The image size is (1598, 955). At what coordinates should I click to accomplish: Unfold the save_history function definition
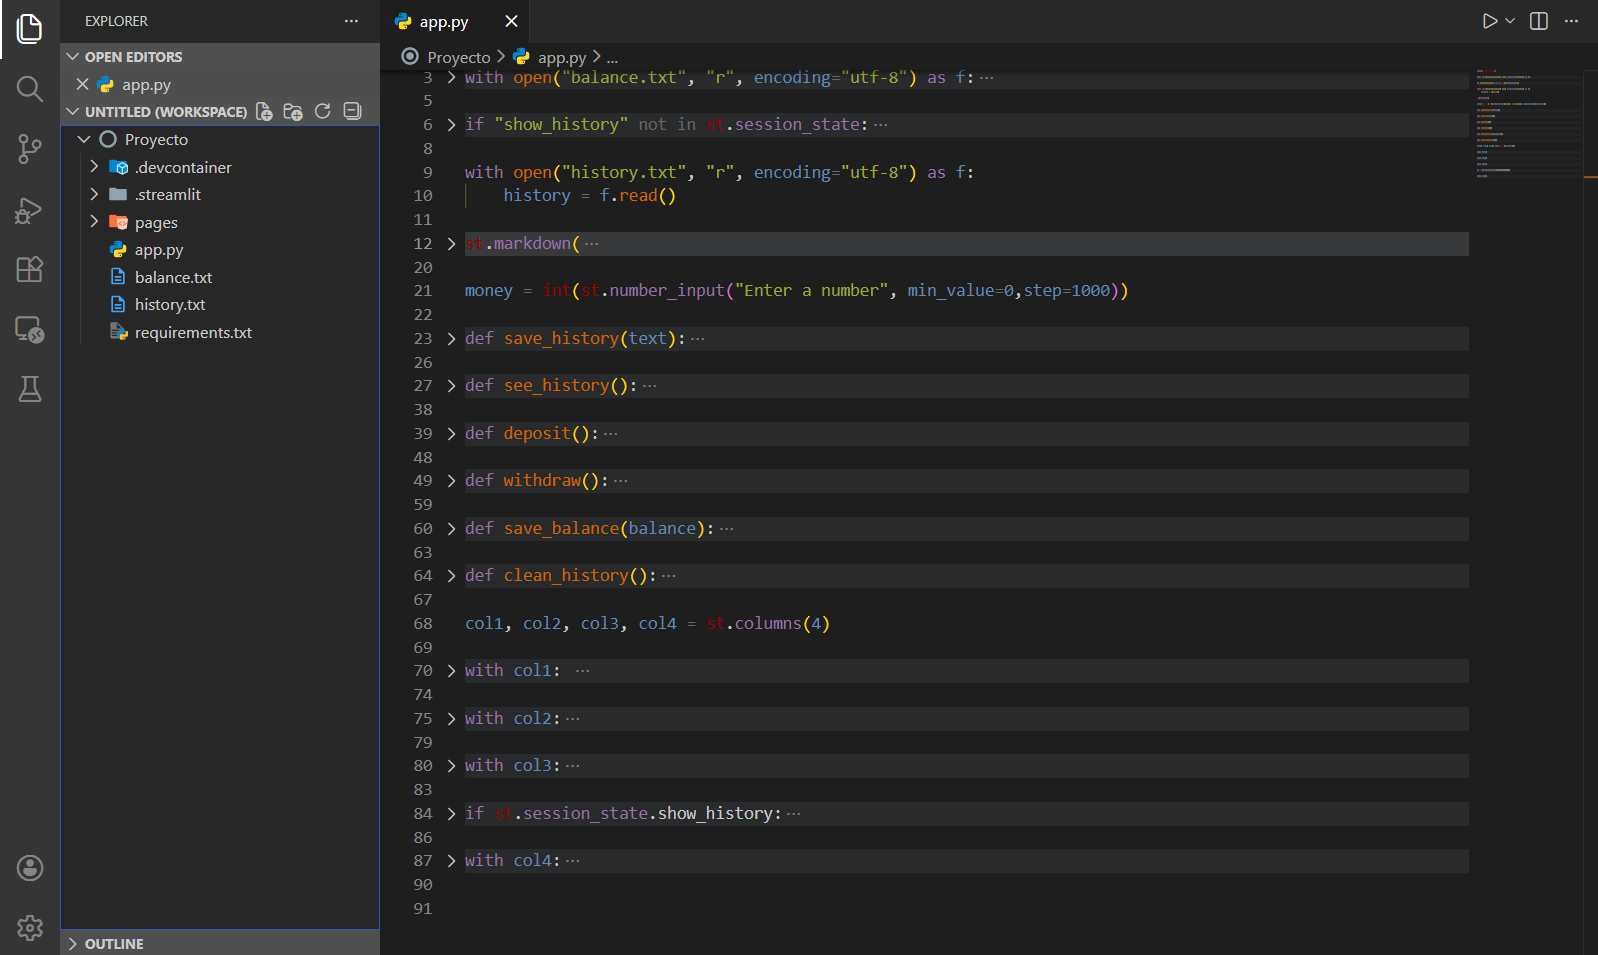(x=451, y=339)
